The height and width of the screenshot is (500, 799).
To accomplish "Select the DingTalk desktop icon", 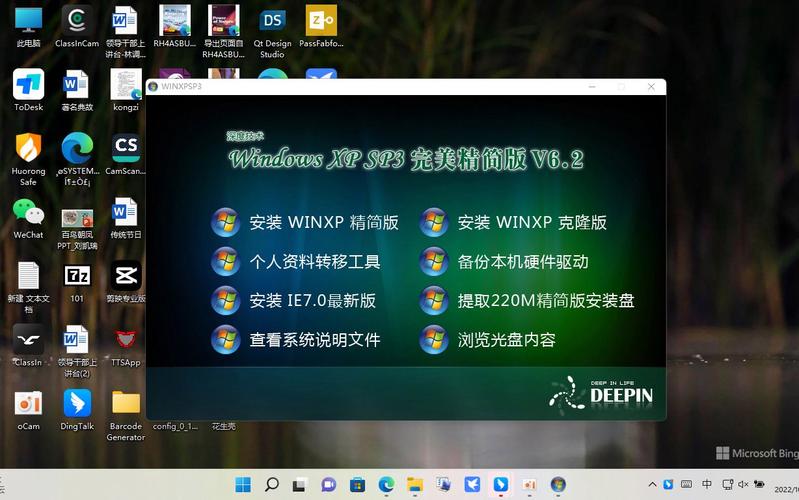I will point(77,409).
